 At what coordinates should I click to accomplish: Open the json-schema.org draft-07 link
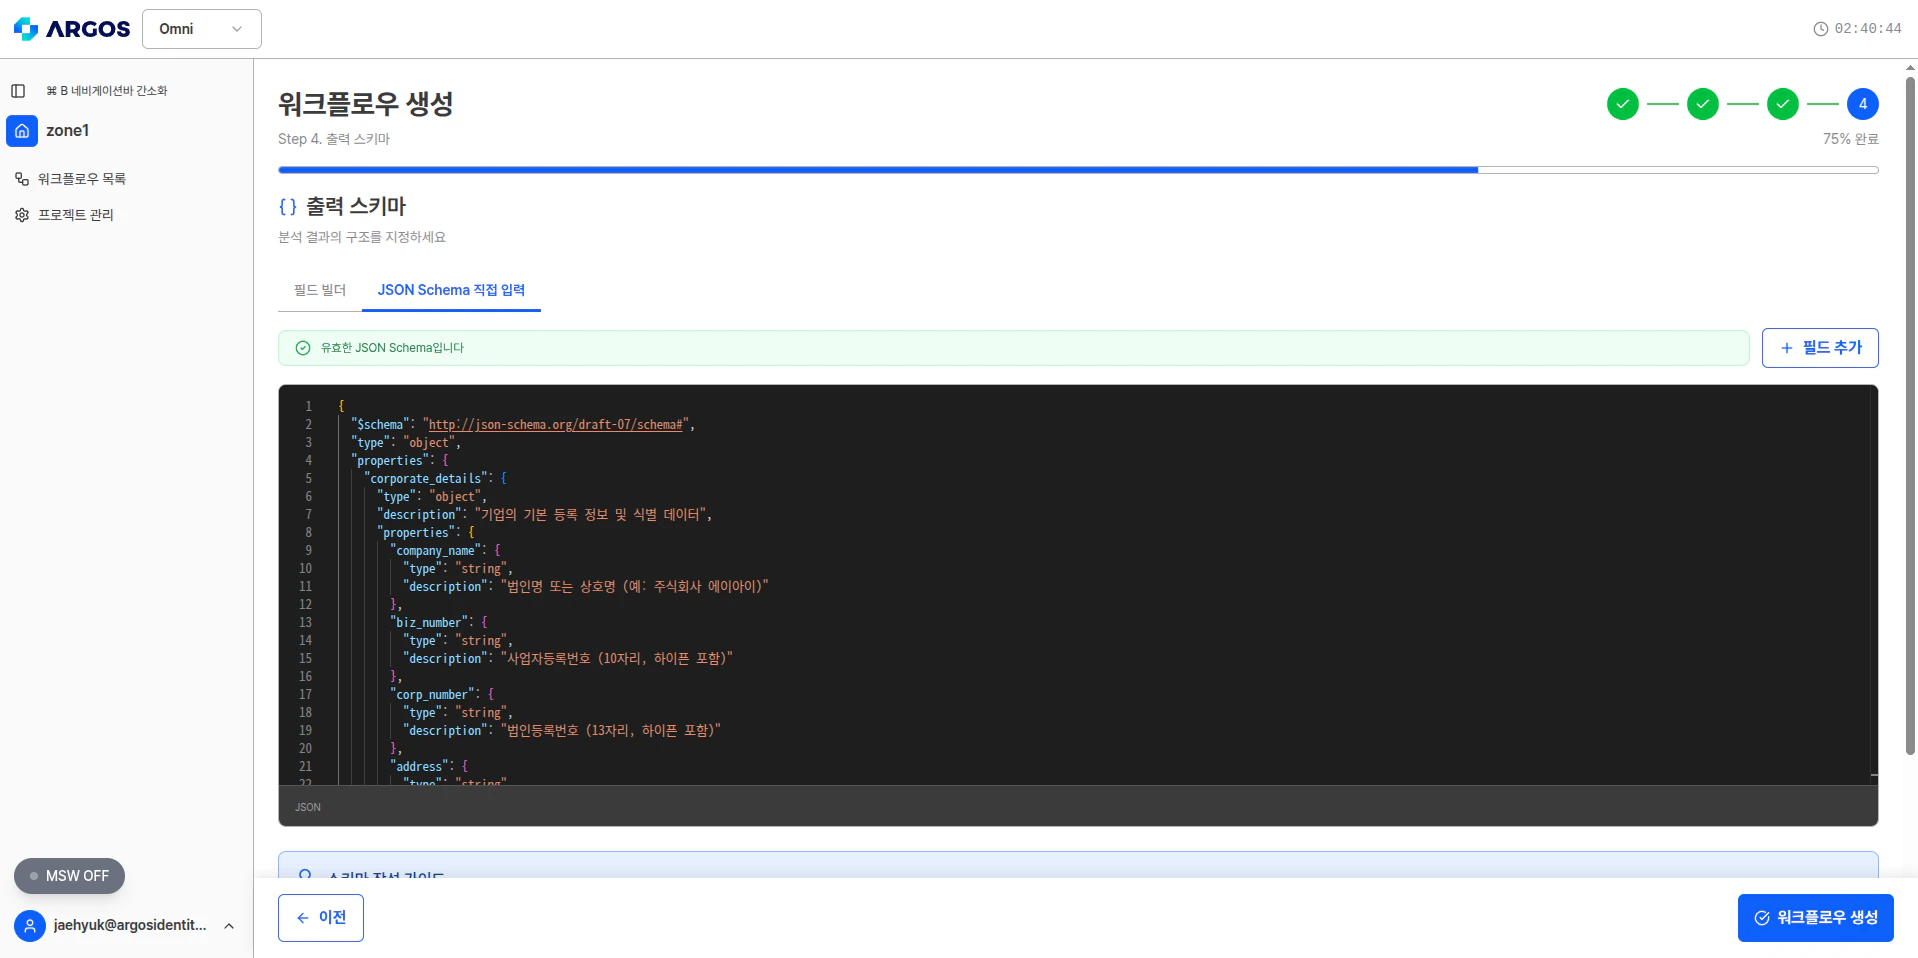pyautogui.click(x=556, y=425)
